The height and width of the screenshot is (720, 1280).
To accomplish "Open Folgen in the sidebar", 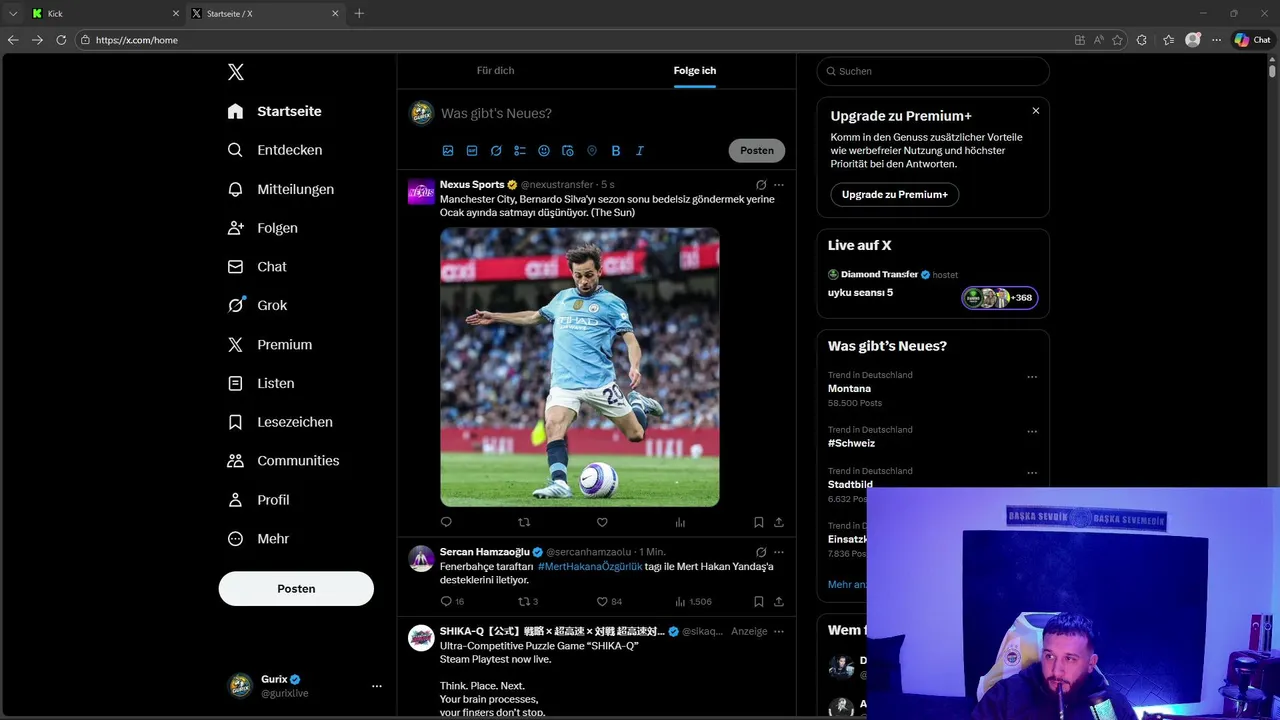I will [262, 228].
